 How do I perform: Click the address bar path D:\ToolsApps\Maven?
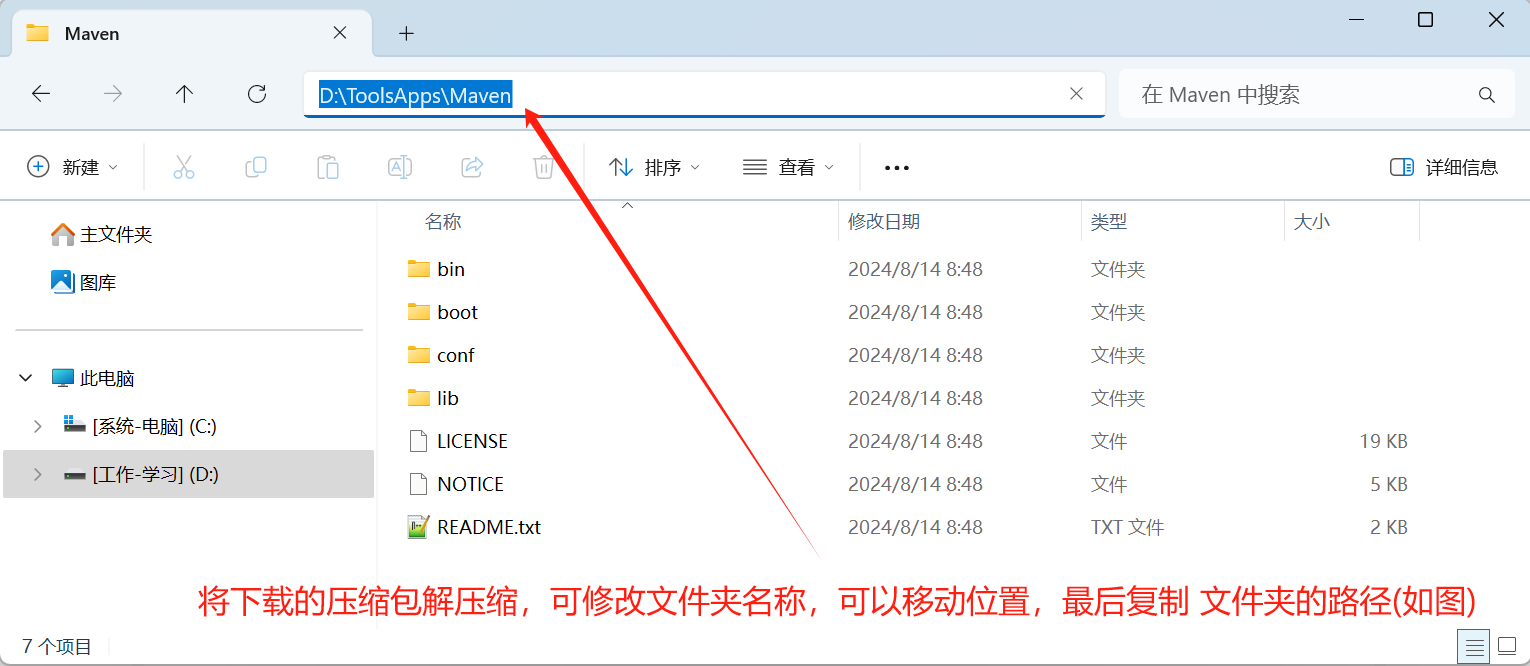coord(415,95)
